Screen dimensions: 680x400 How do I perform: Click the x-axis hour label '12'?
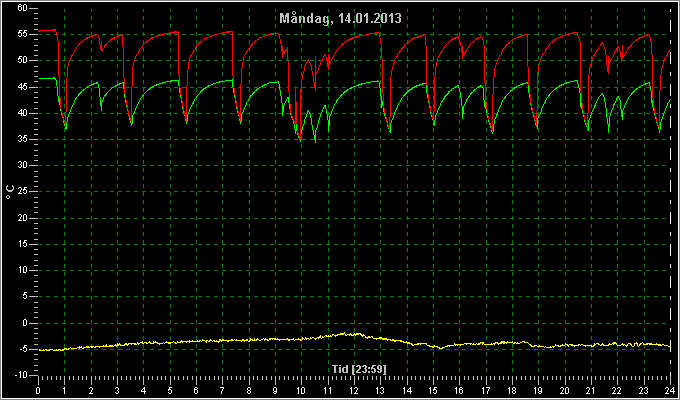(354, 390)
